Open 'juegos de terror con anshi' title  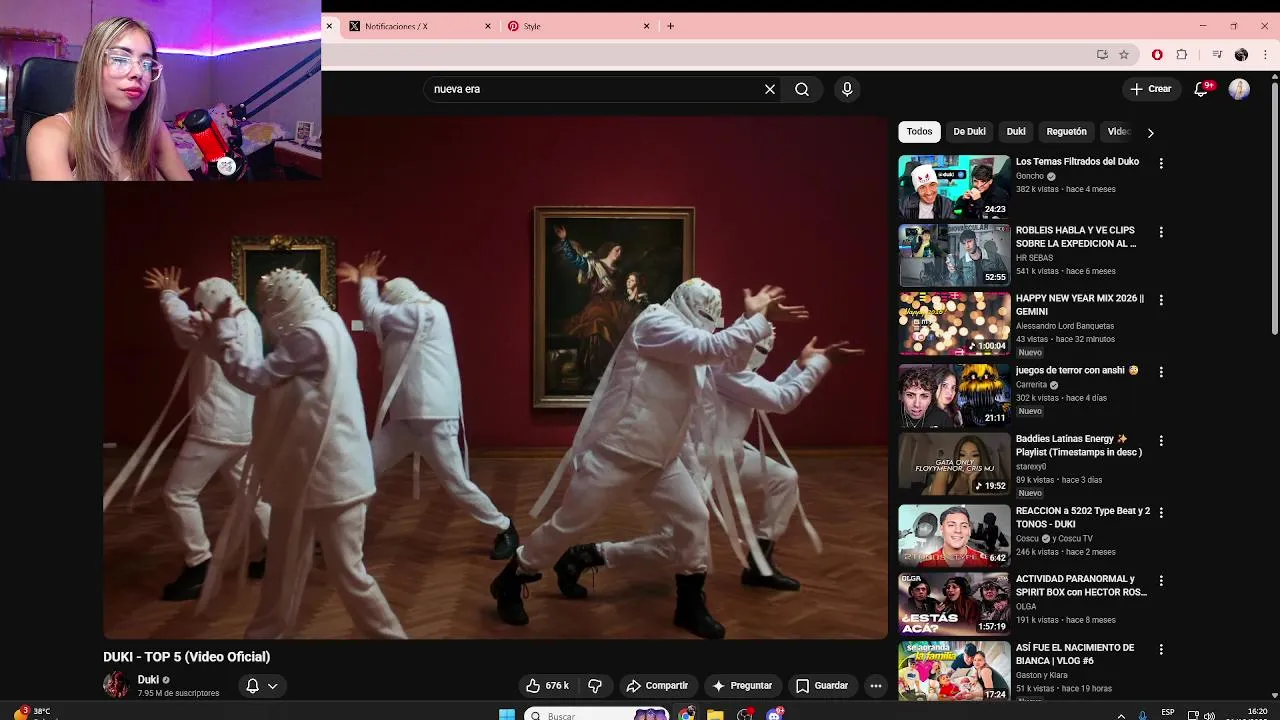pyautogui.click(x=1077, y=370)
